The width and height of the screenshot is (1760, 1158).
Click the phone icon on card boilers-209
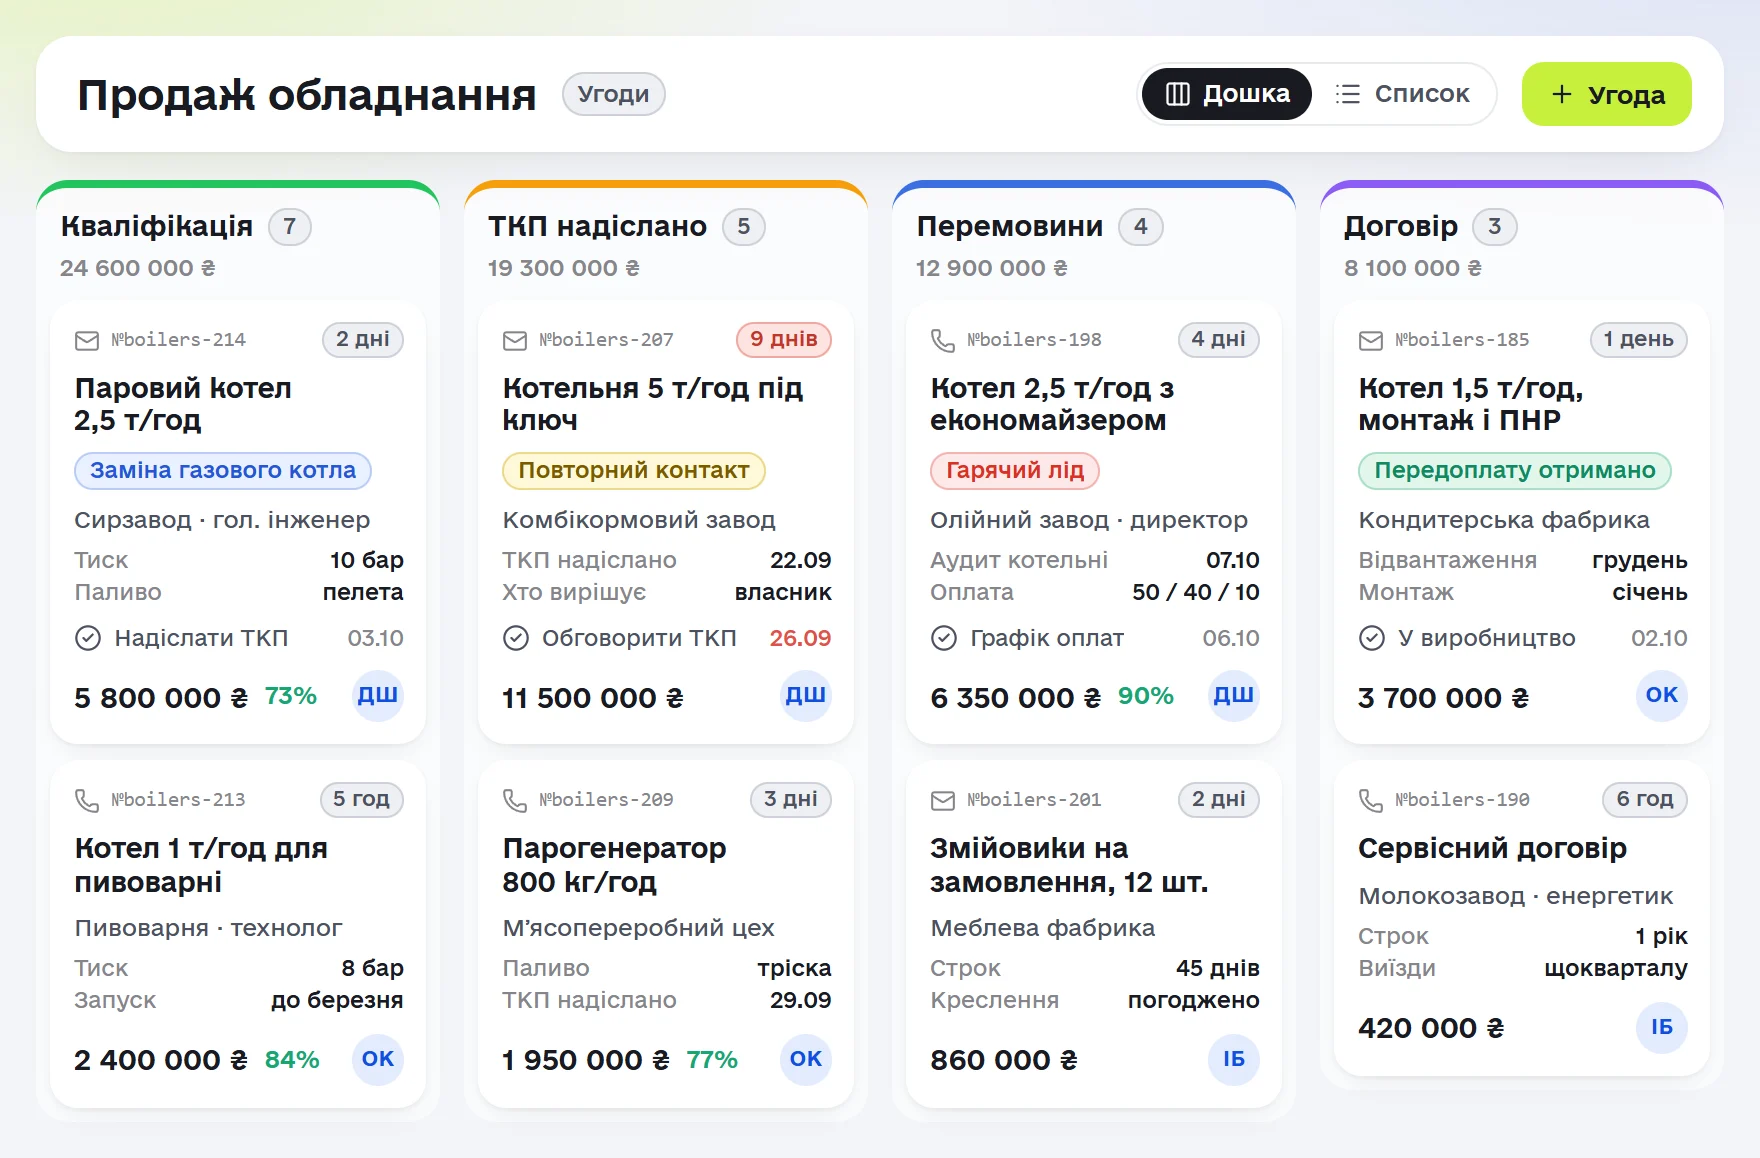tap(515, 800)
